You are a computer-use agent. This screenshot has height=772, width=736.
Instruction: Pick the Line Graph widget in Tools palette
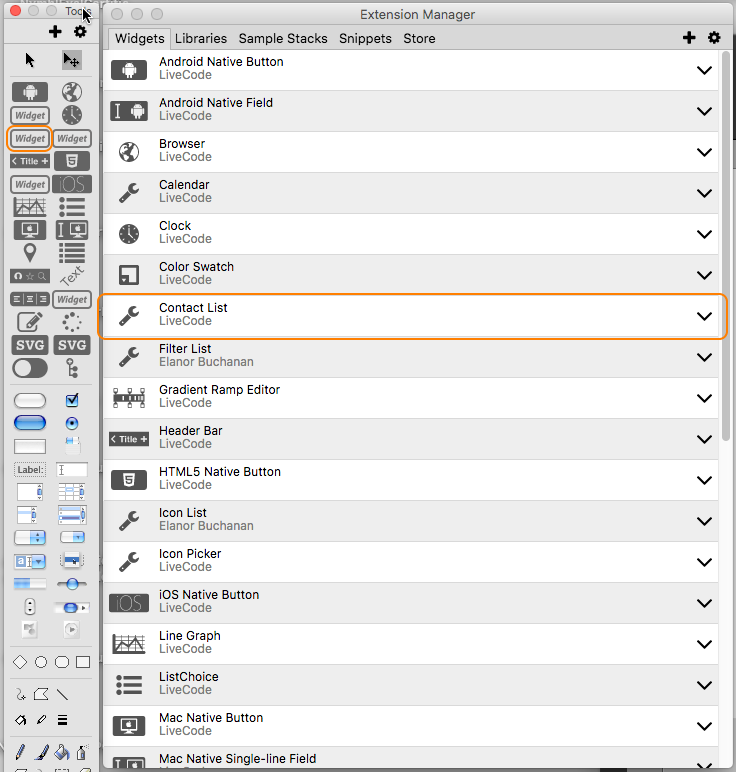tap(30, 207)
